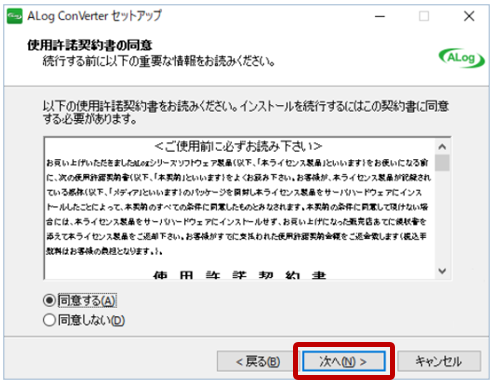The image size is (494, 384).
Task: Click the disabled maximize window button
Action: (x=424, y=16)
